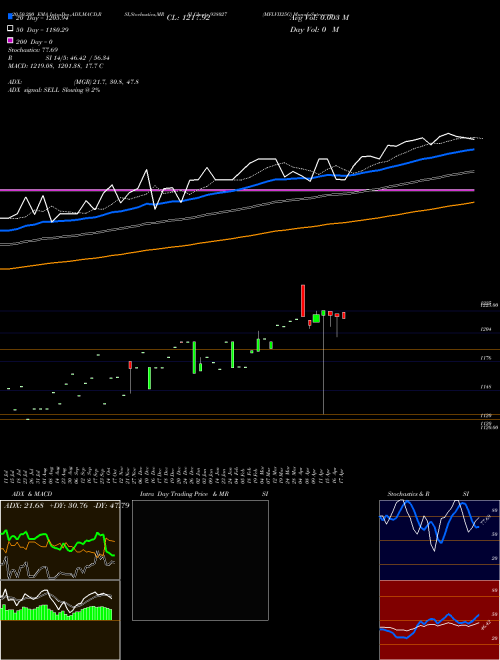This screenshot has width=500, height=660.
Task: Open the blue Stochastics chart panel
Action: 439,540
